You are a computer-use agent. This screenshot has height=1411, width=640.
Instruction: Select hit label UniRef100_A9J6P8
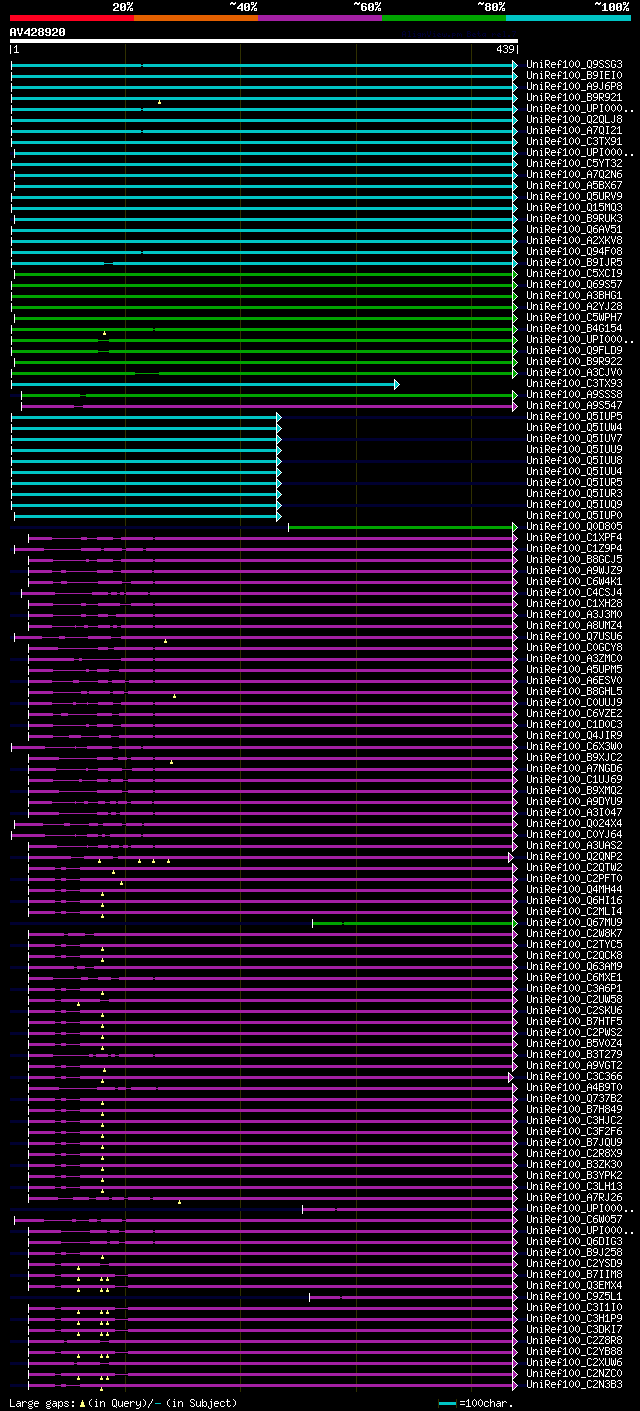(574, 87)
